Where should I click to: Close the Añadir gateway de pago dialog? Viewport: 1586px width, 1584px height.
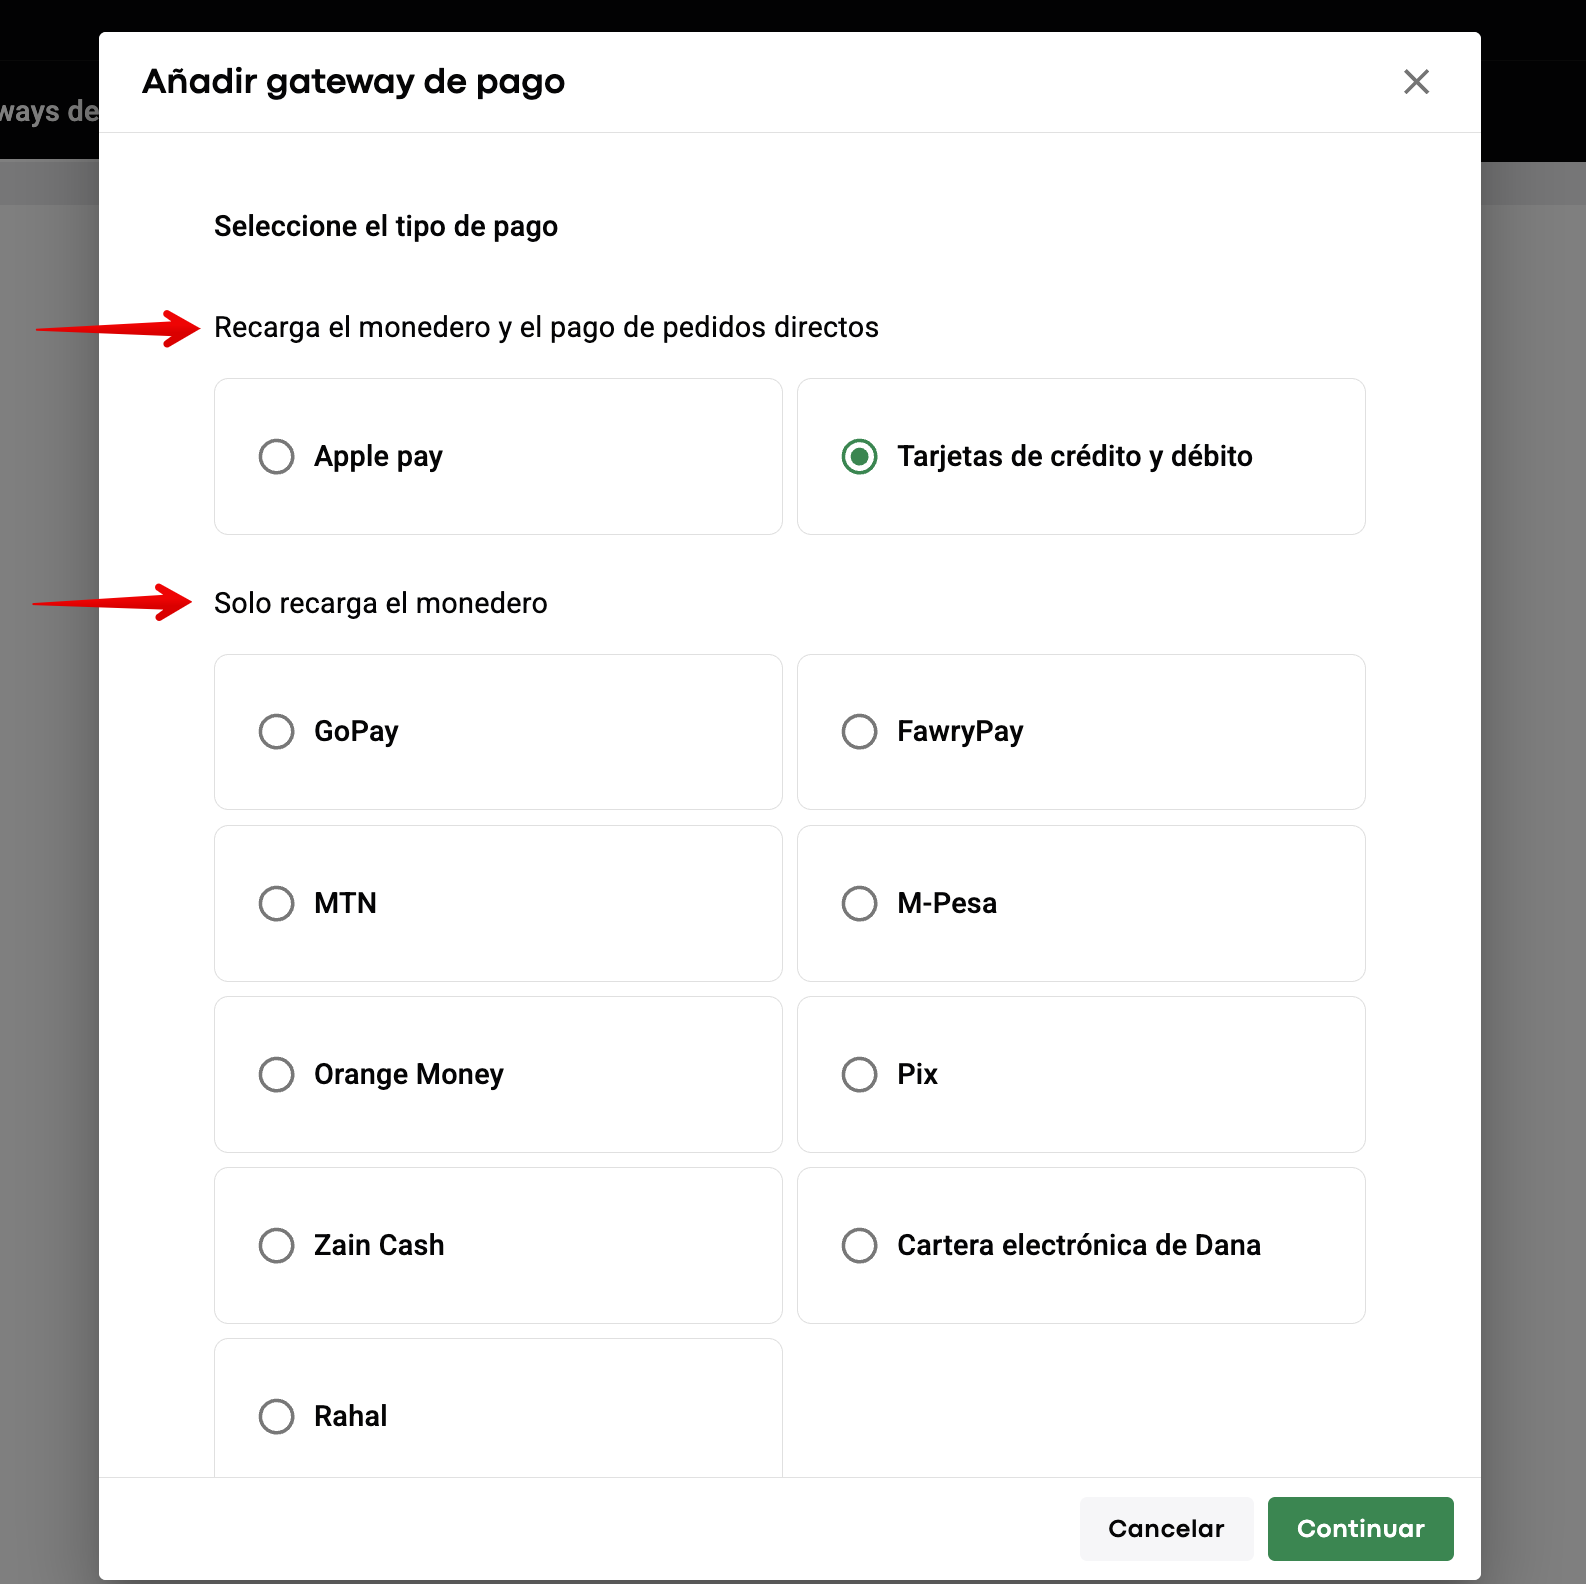pyautogui.click(x=1416, y=82)
